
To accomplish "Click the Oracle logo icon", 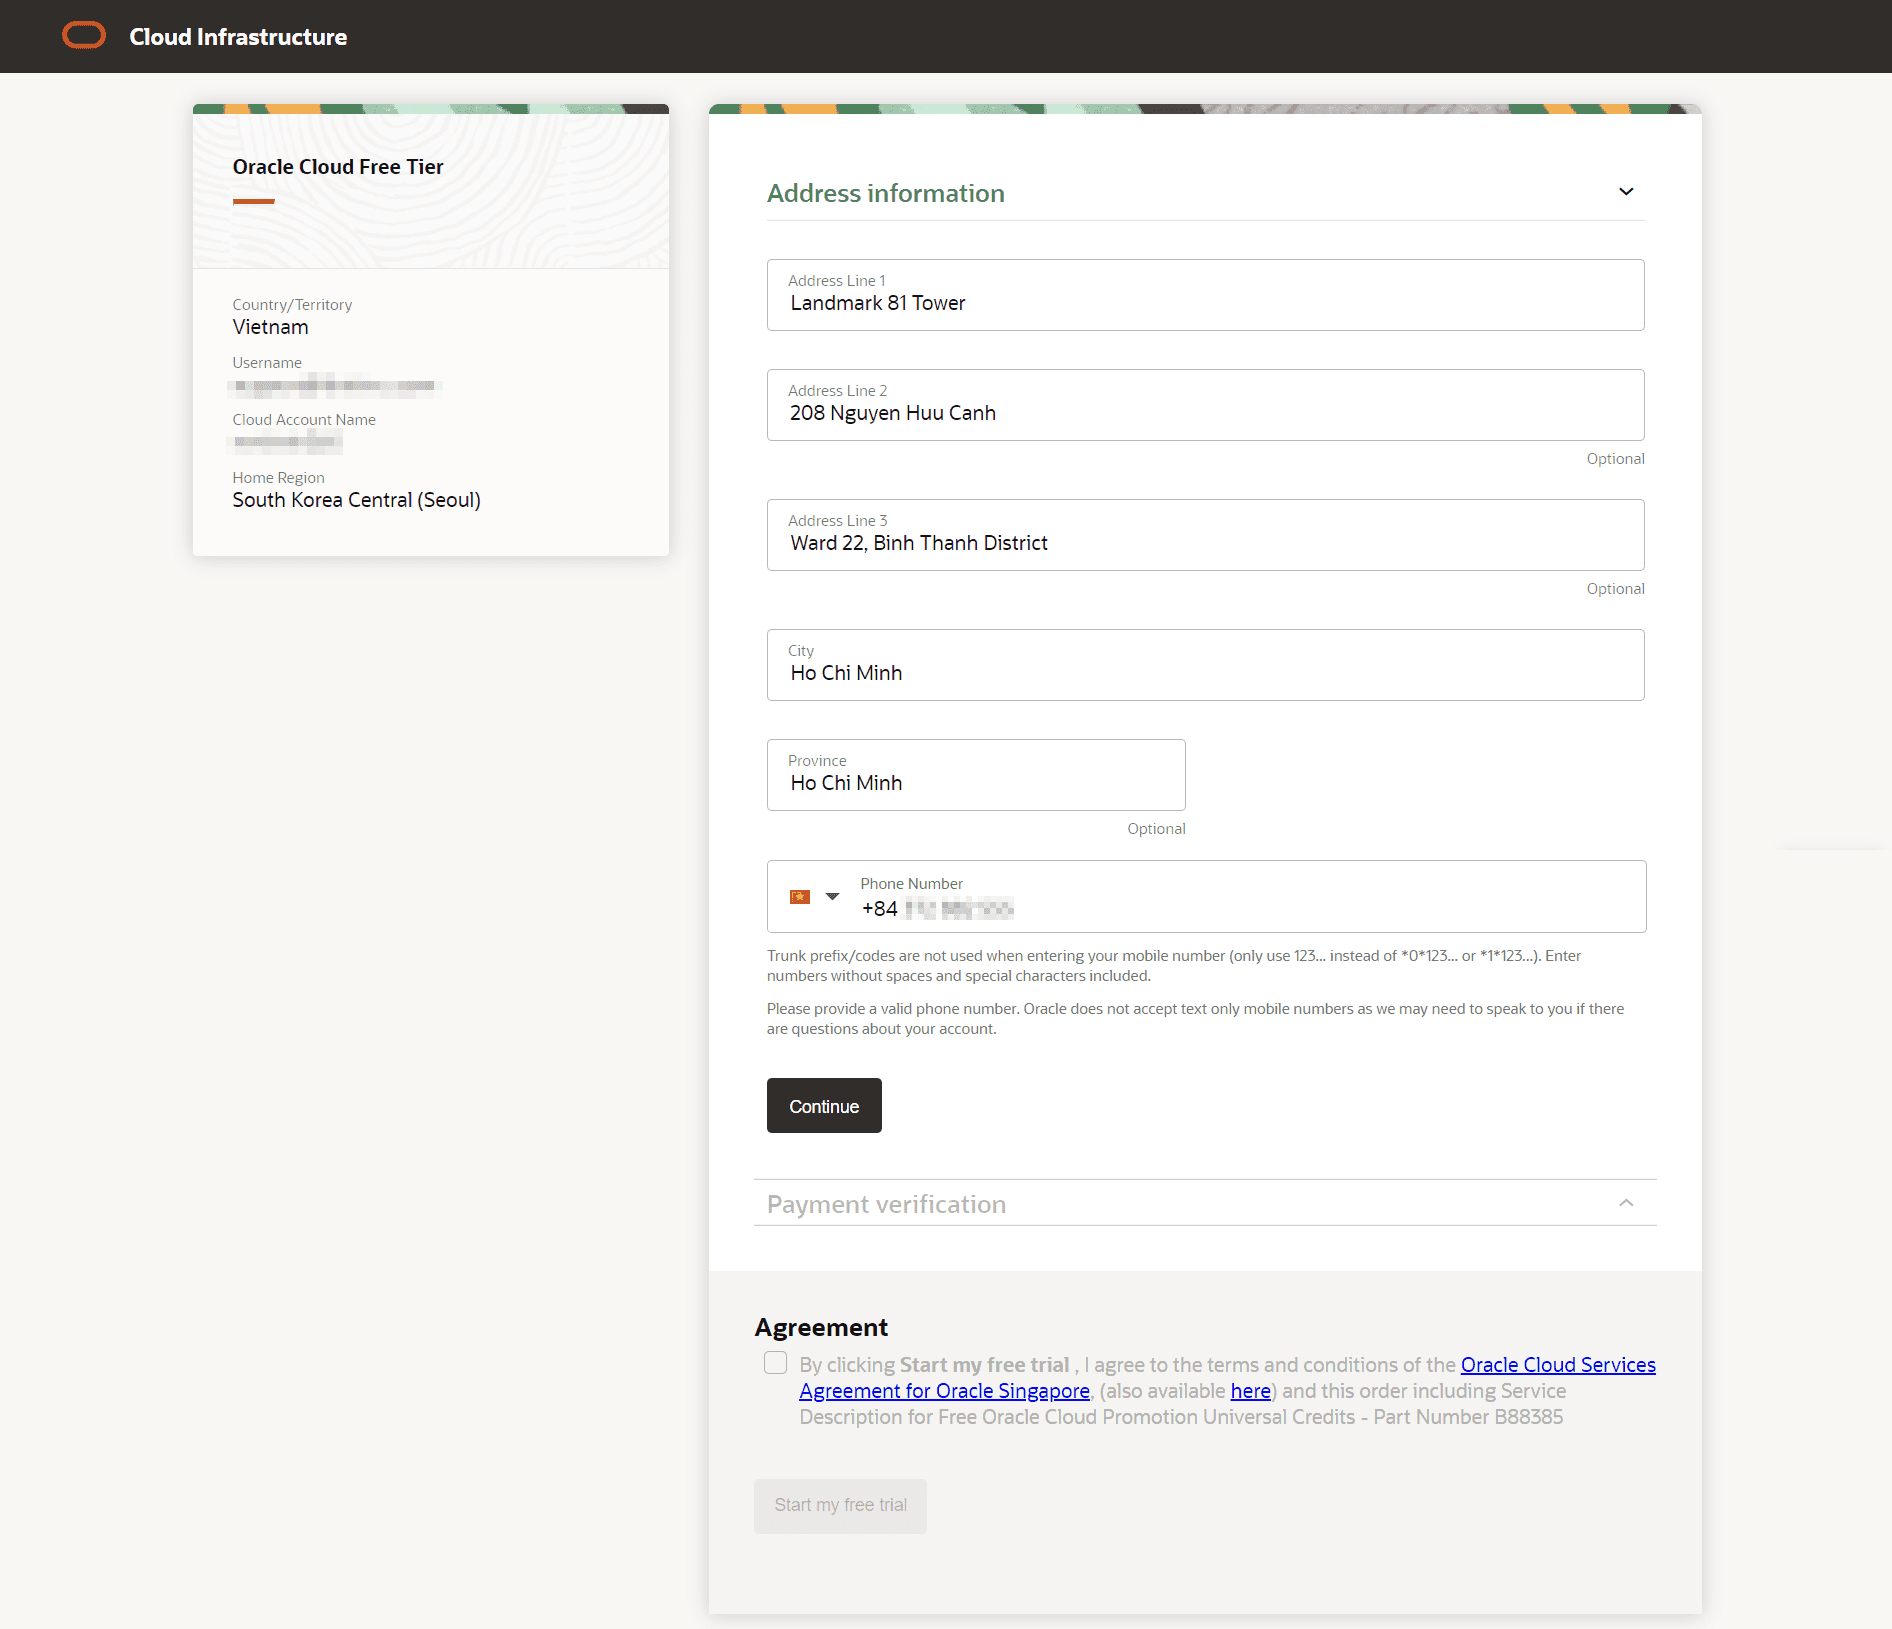I will point(84,36).
